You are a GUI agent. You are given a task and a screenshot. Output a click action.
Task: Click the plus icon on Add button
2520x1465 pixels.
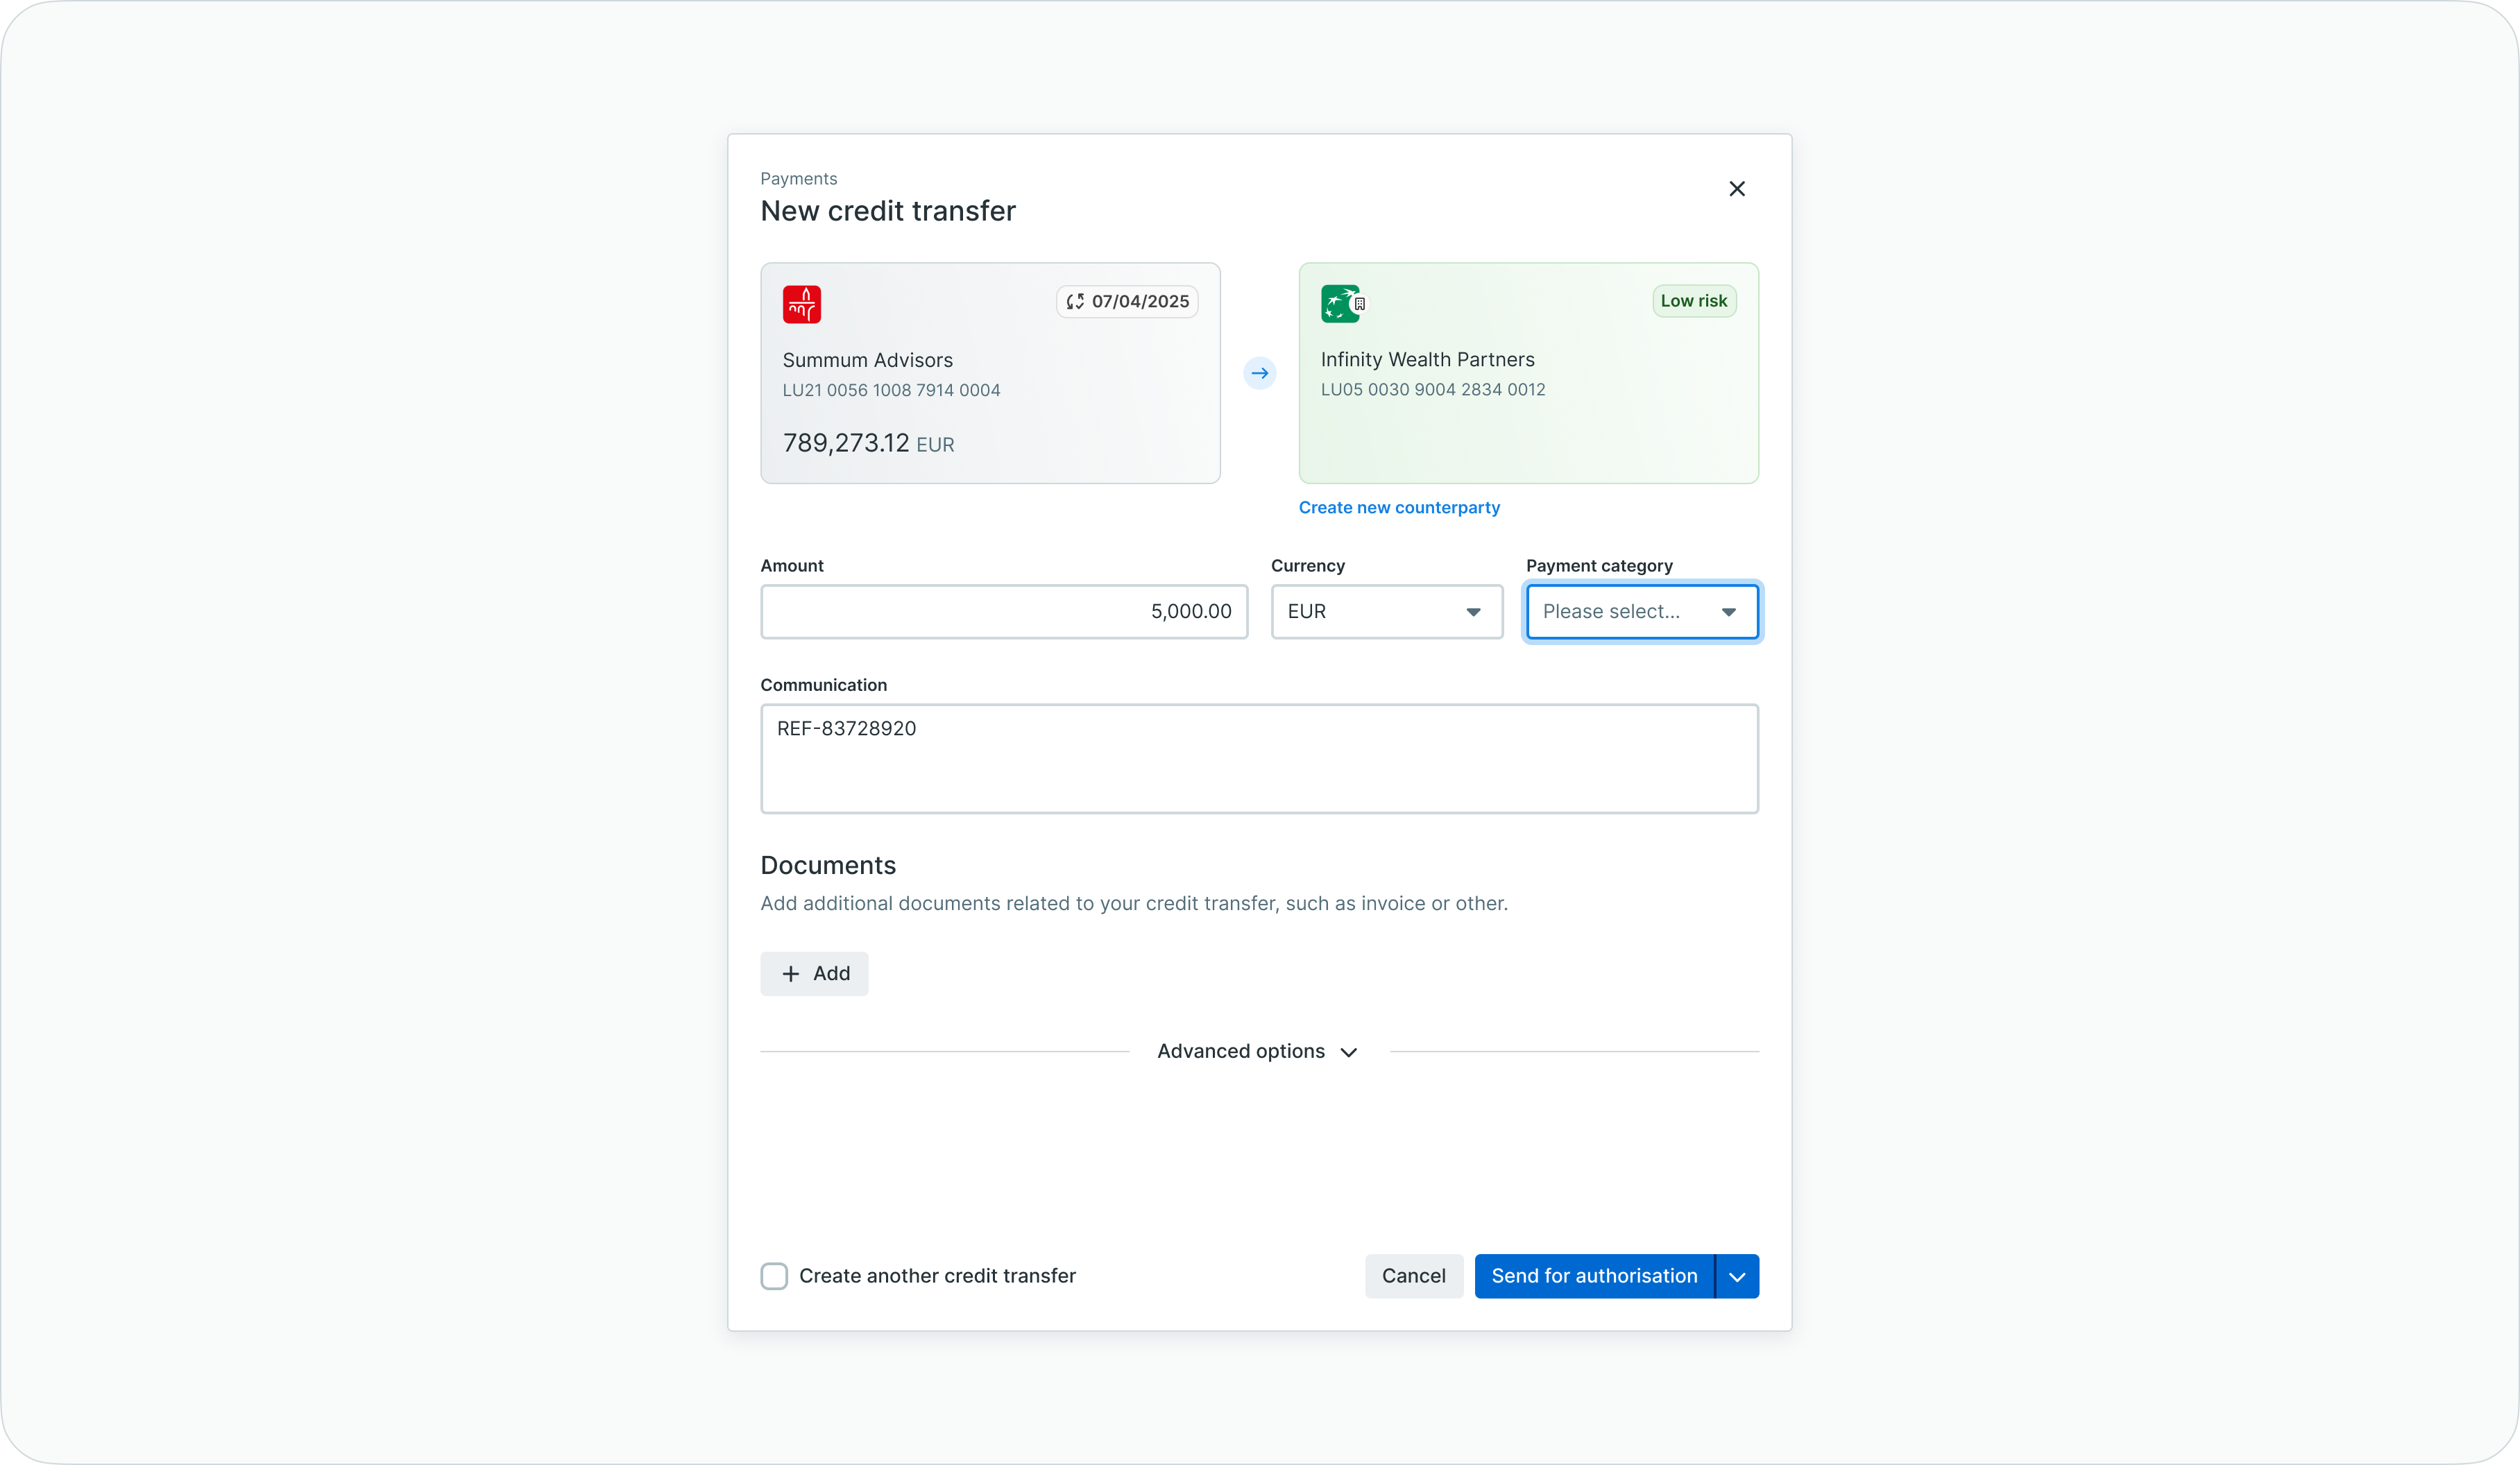coord(790,974)
